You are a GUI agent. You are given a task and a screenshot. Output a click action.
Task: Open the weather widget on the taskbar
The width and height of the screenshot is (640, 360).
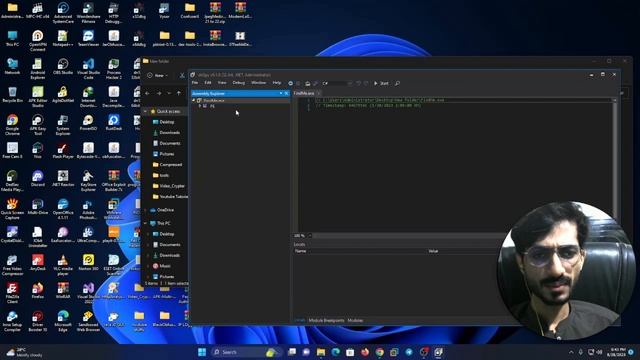pos(24,352)
